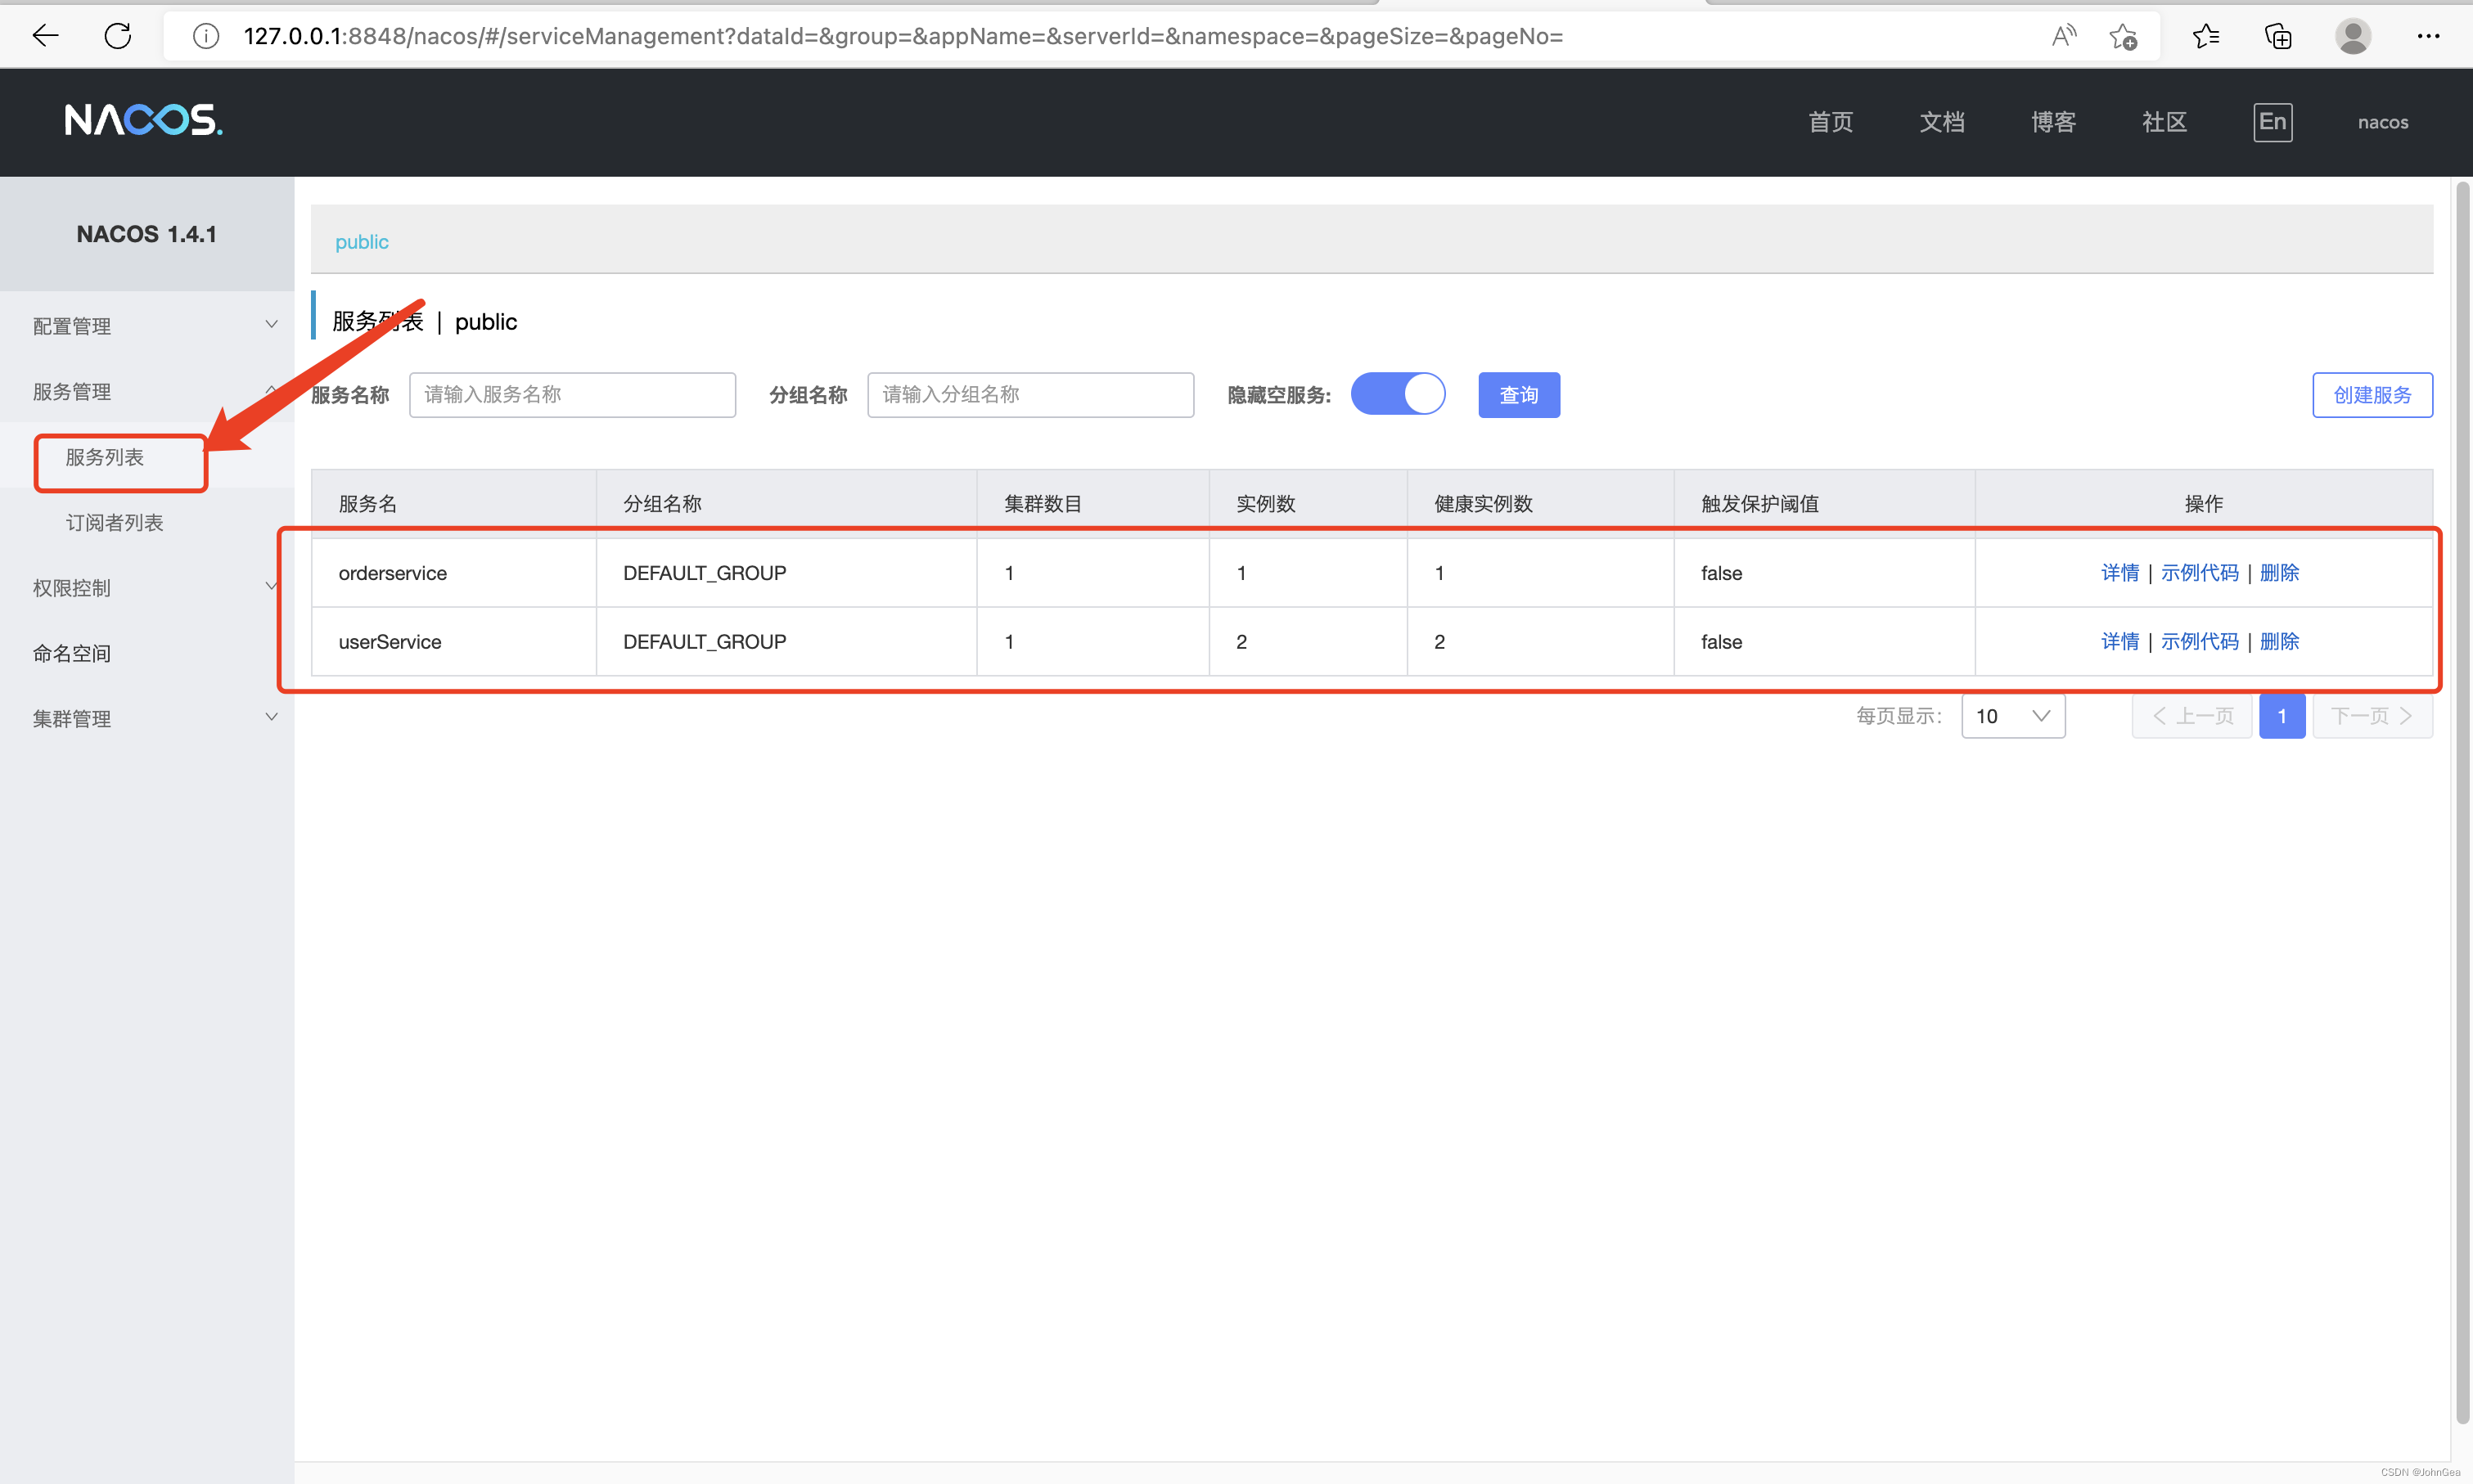
Task: Open browser Settings and more menu
Action: click(x=2428, y=36)
